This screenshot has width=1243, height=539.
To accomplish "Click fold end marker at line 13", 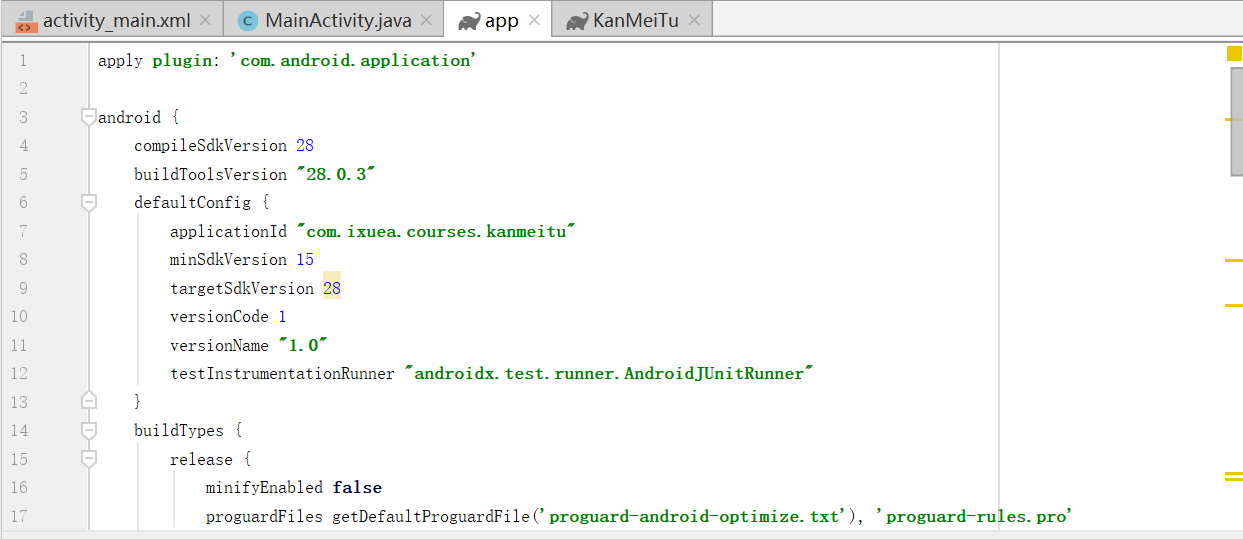I will 89,401.
